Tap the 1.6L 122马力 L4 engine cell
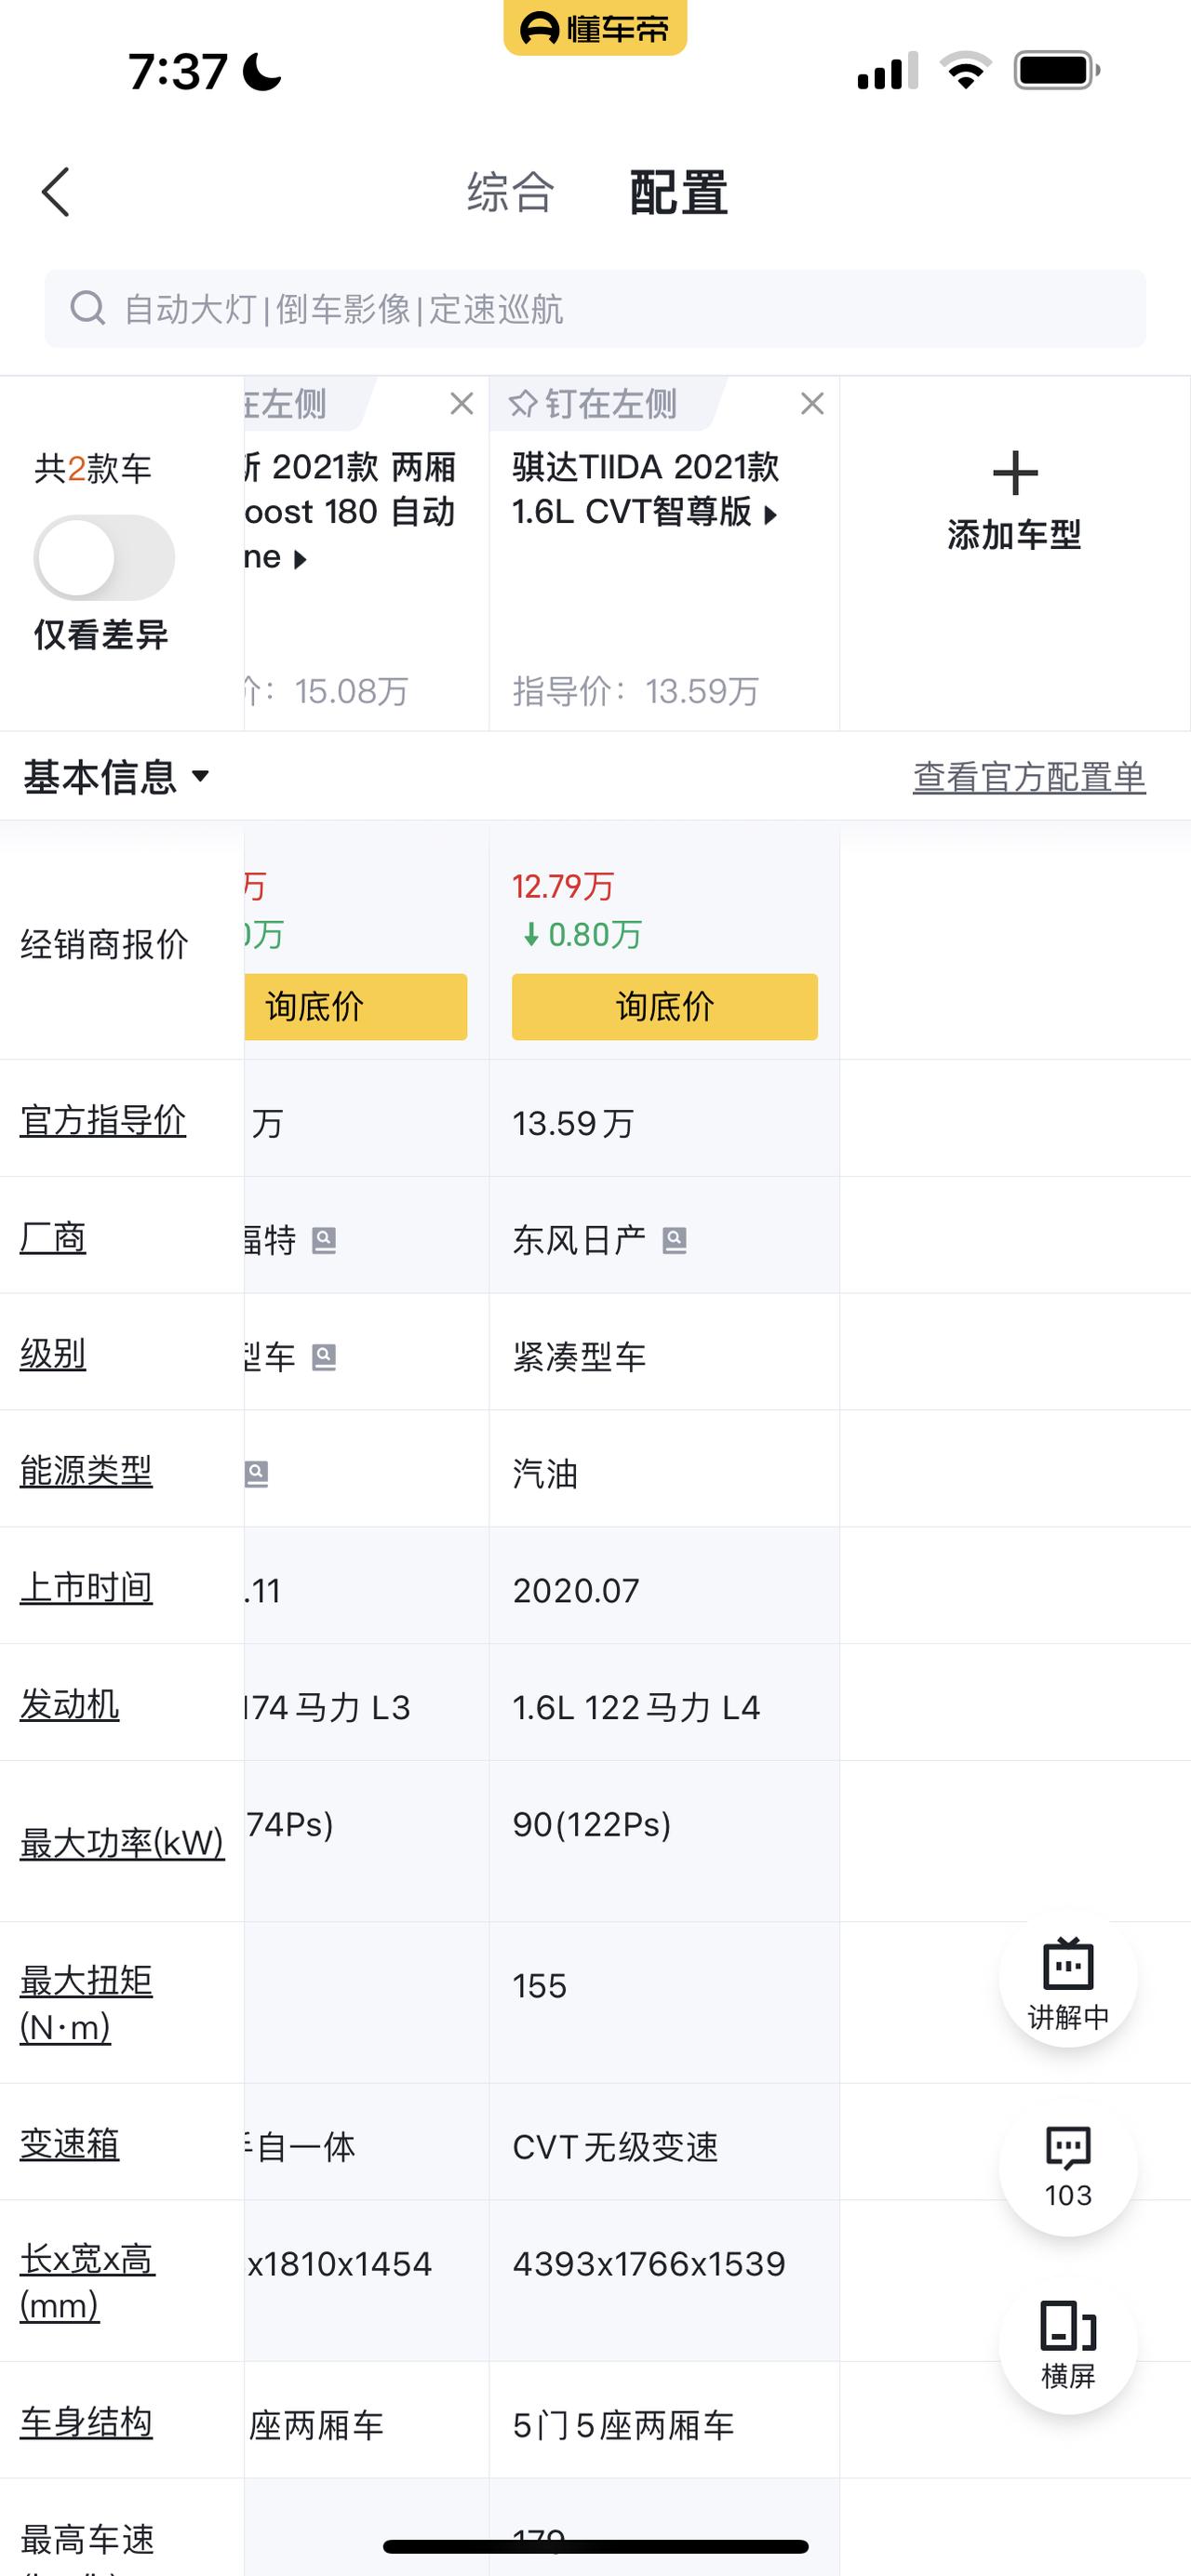 636,1707
